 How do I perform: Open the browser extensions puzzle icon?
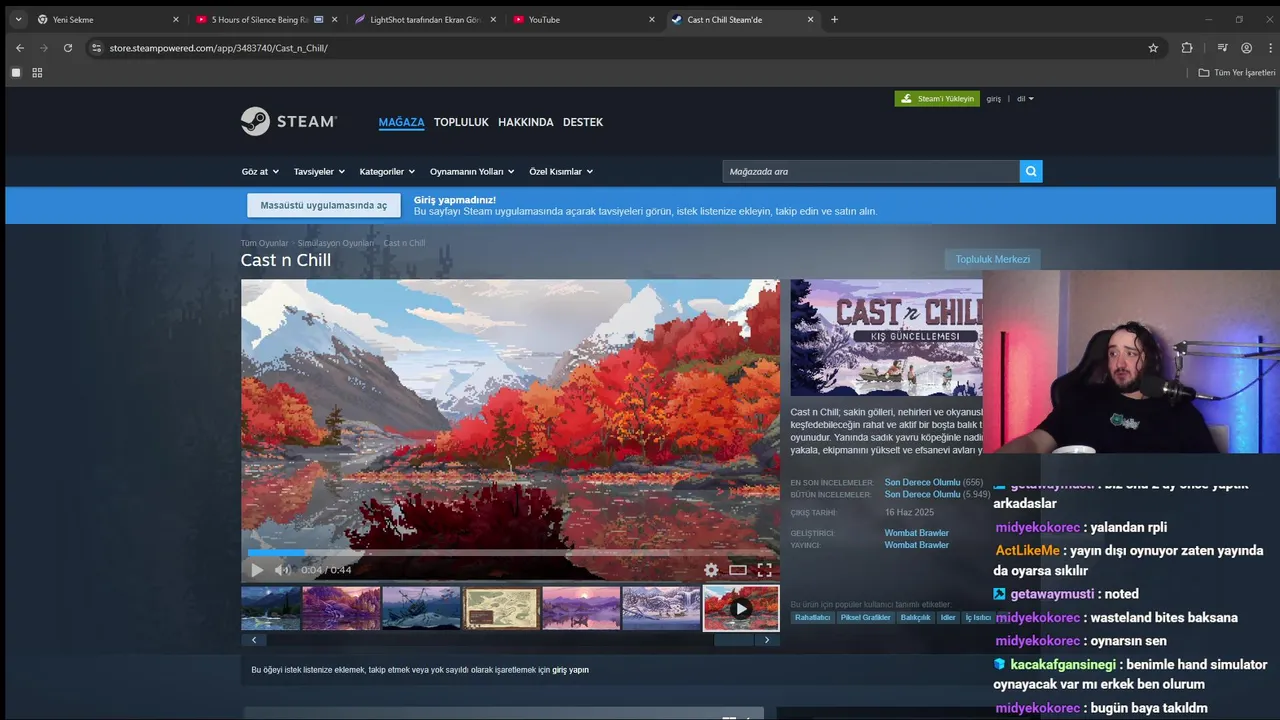pos(1187,48)
